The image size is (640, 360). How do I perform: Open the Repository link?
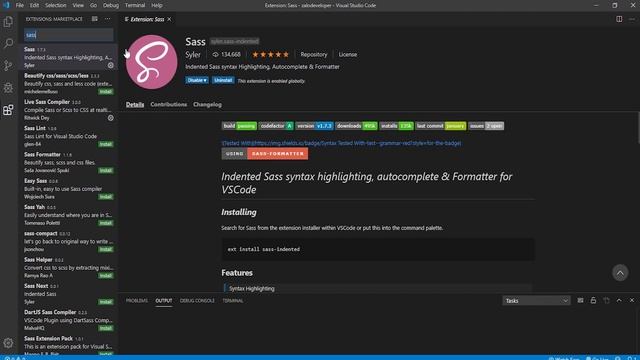pos(313,54)
